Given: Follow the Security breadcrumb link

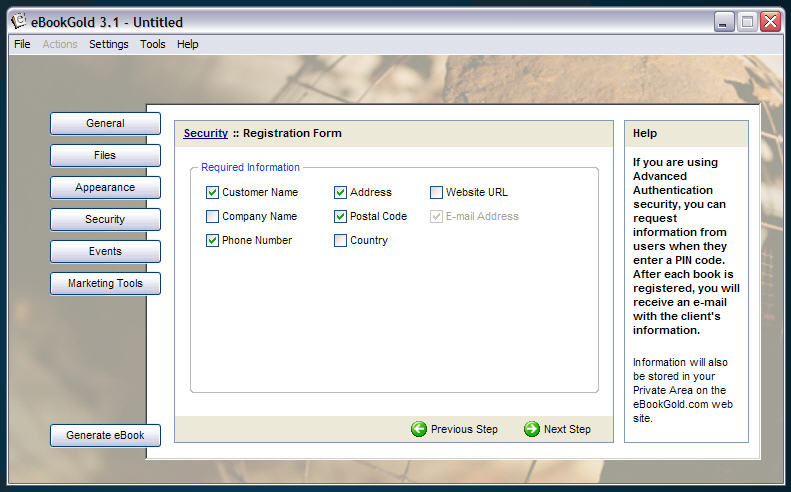Looking at the screenshot, I should coord(205,133).
